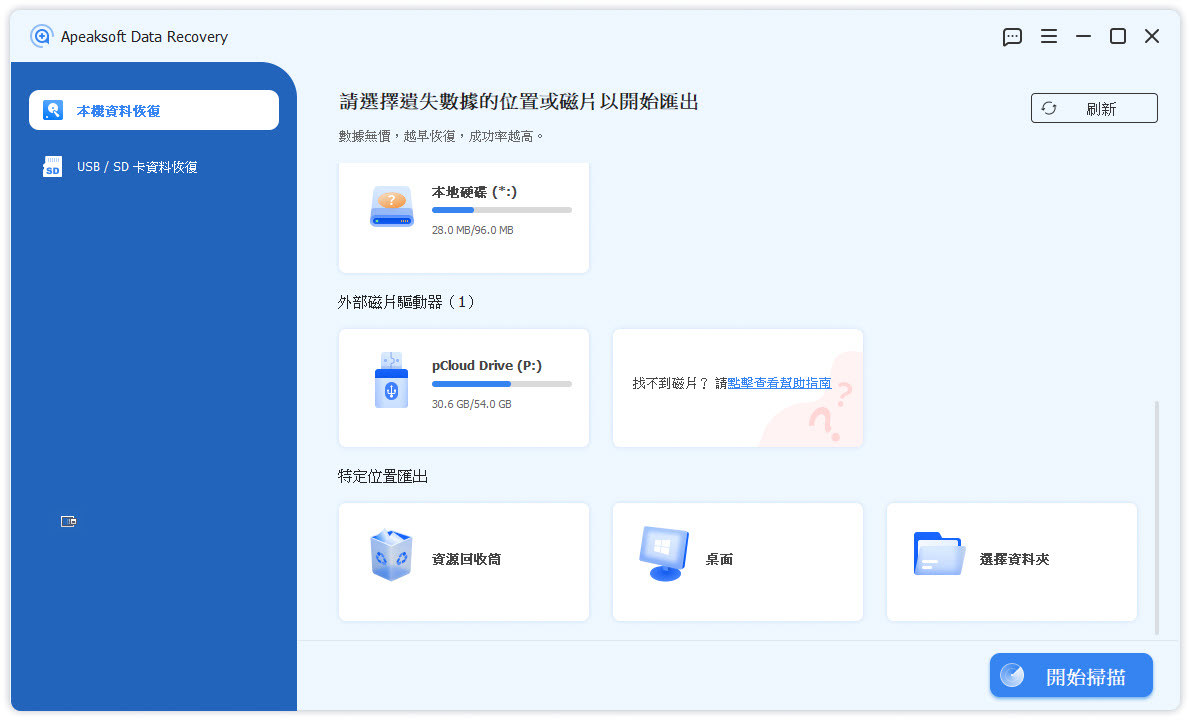Image resolution: width=1190 pixels, height=720 pixels.
Task: Click the circular arrows refresh icon
Action: pyautogui.click(x=1049, y=108)
